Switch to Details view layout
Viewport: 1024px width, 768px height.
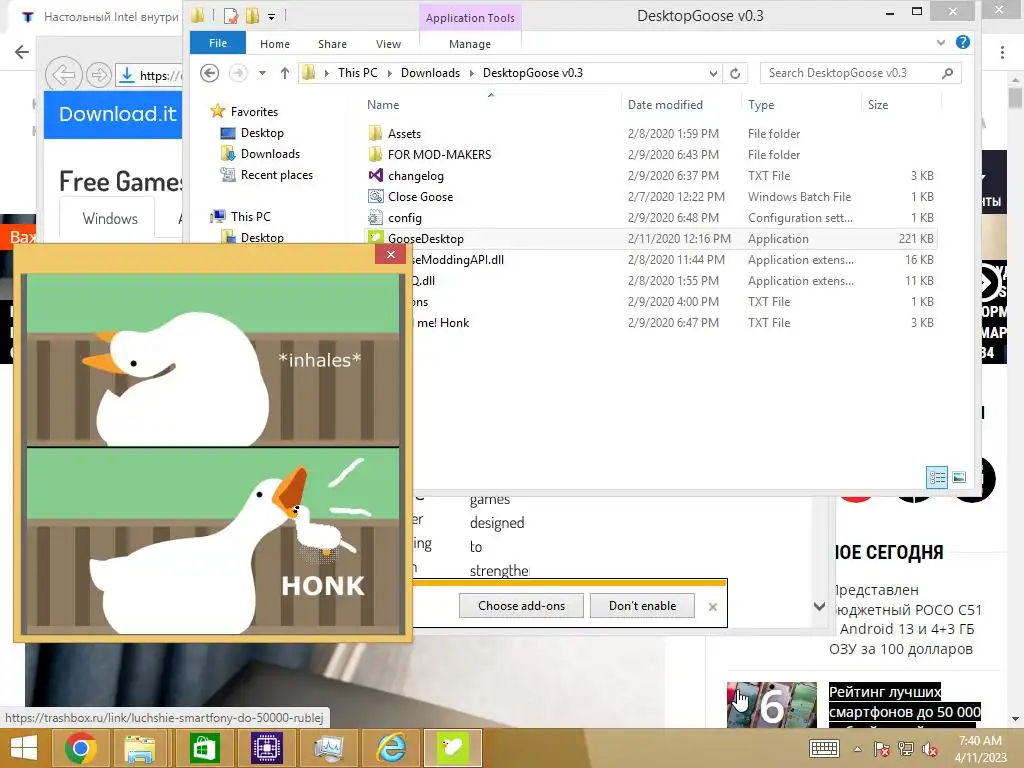936,477
